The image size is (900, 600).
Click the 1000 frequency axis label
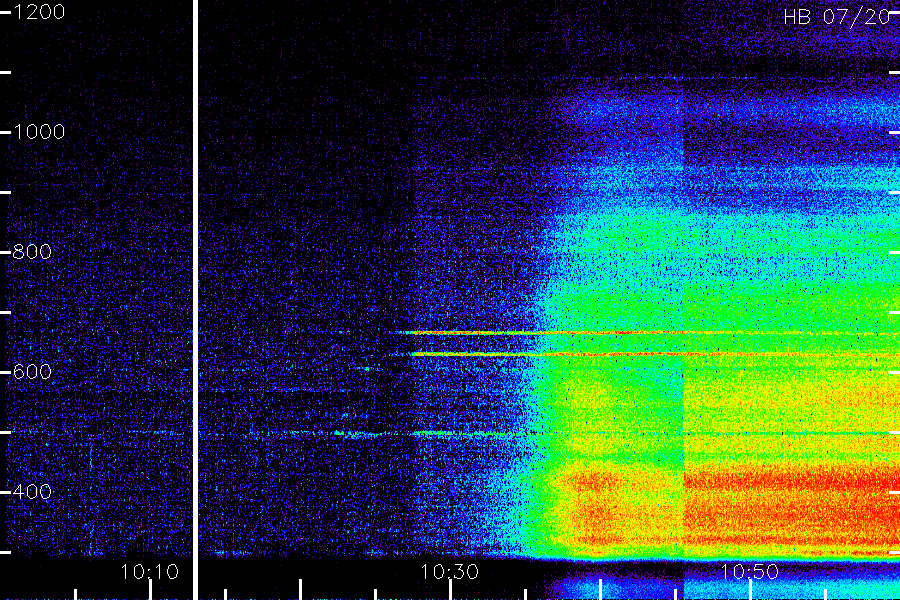39,132
